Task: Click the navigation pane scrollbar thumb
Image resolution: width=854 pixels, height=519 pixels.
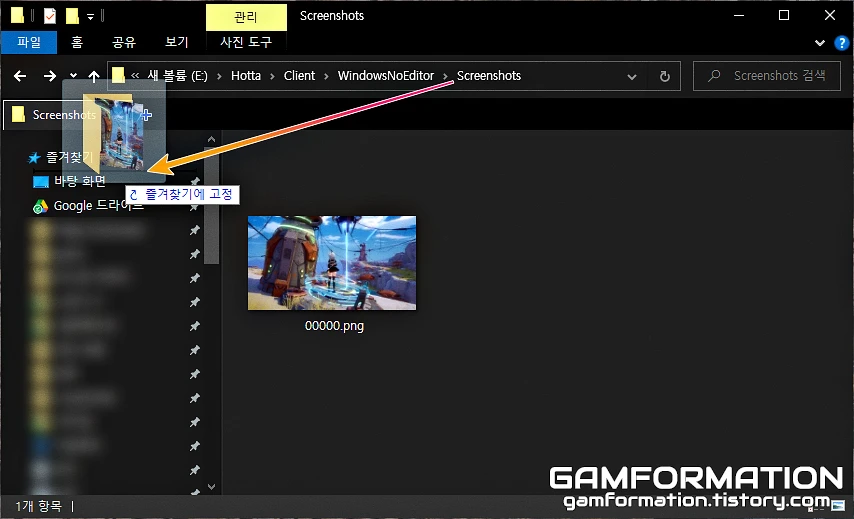Action: tap(211, 206)
